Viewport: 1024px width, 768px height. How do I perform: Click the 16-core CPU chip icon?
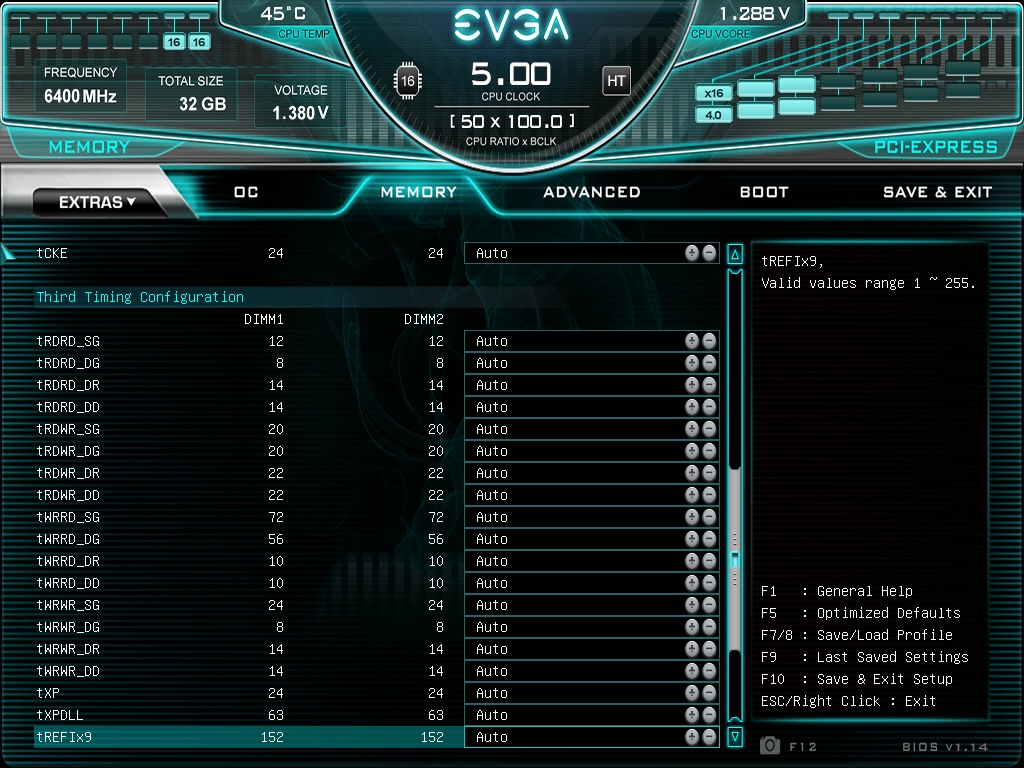point(408,81)
